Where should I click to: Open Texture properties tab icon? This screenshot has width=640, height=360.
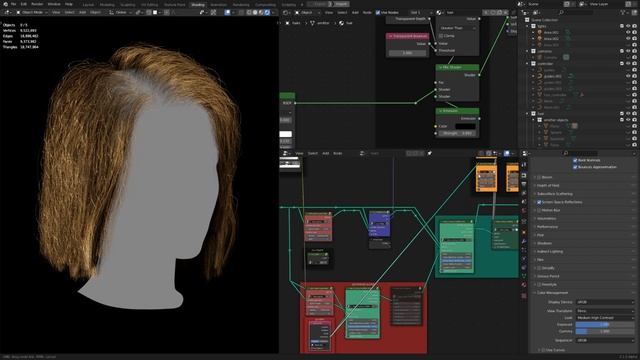tap(524, 296)
